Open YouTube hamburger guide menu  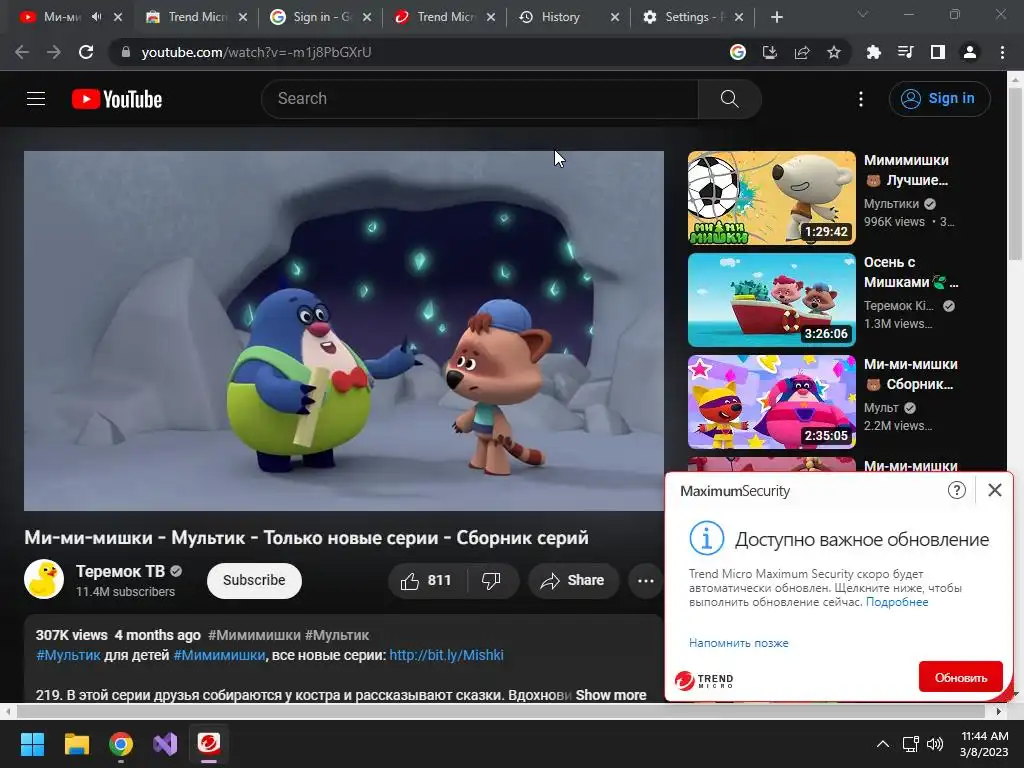(x=36, y=99)
